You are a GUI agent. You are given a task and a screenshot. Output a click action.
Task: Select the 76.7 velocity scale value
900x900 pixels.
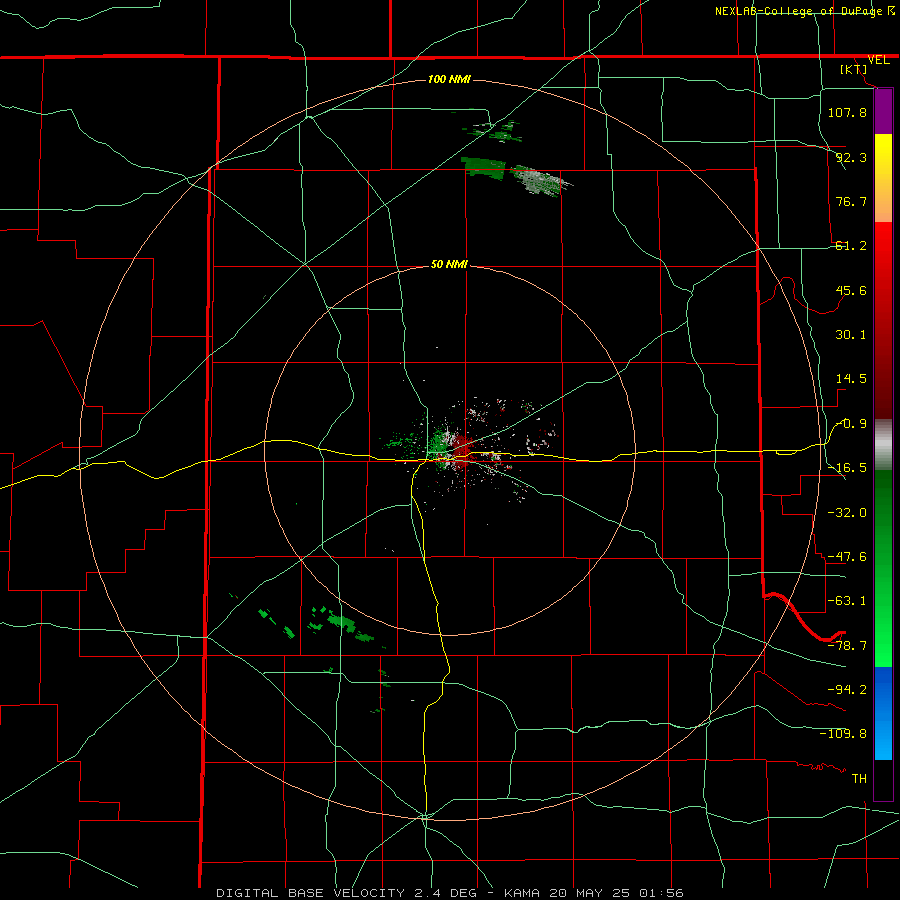pyautogui.click(x=851, y=201)
